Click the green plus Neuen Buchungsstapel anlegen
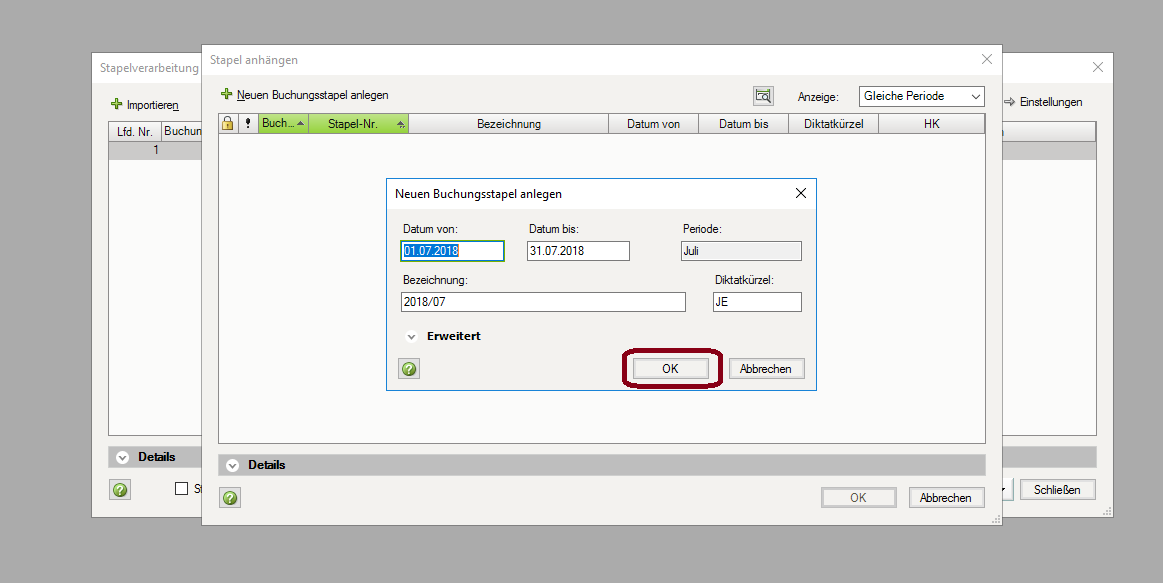This screenshot has height=583, width=1163. (x=227, y=95)
